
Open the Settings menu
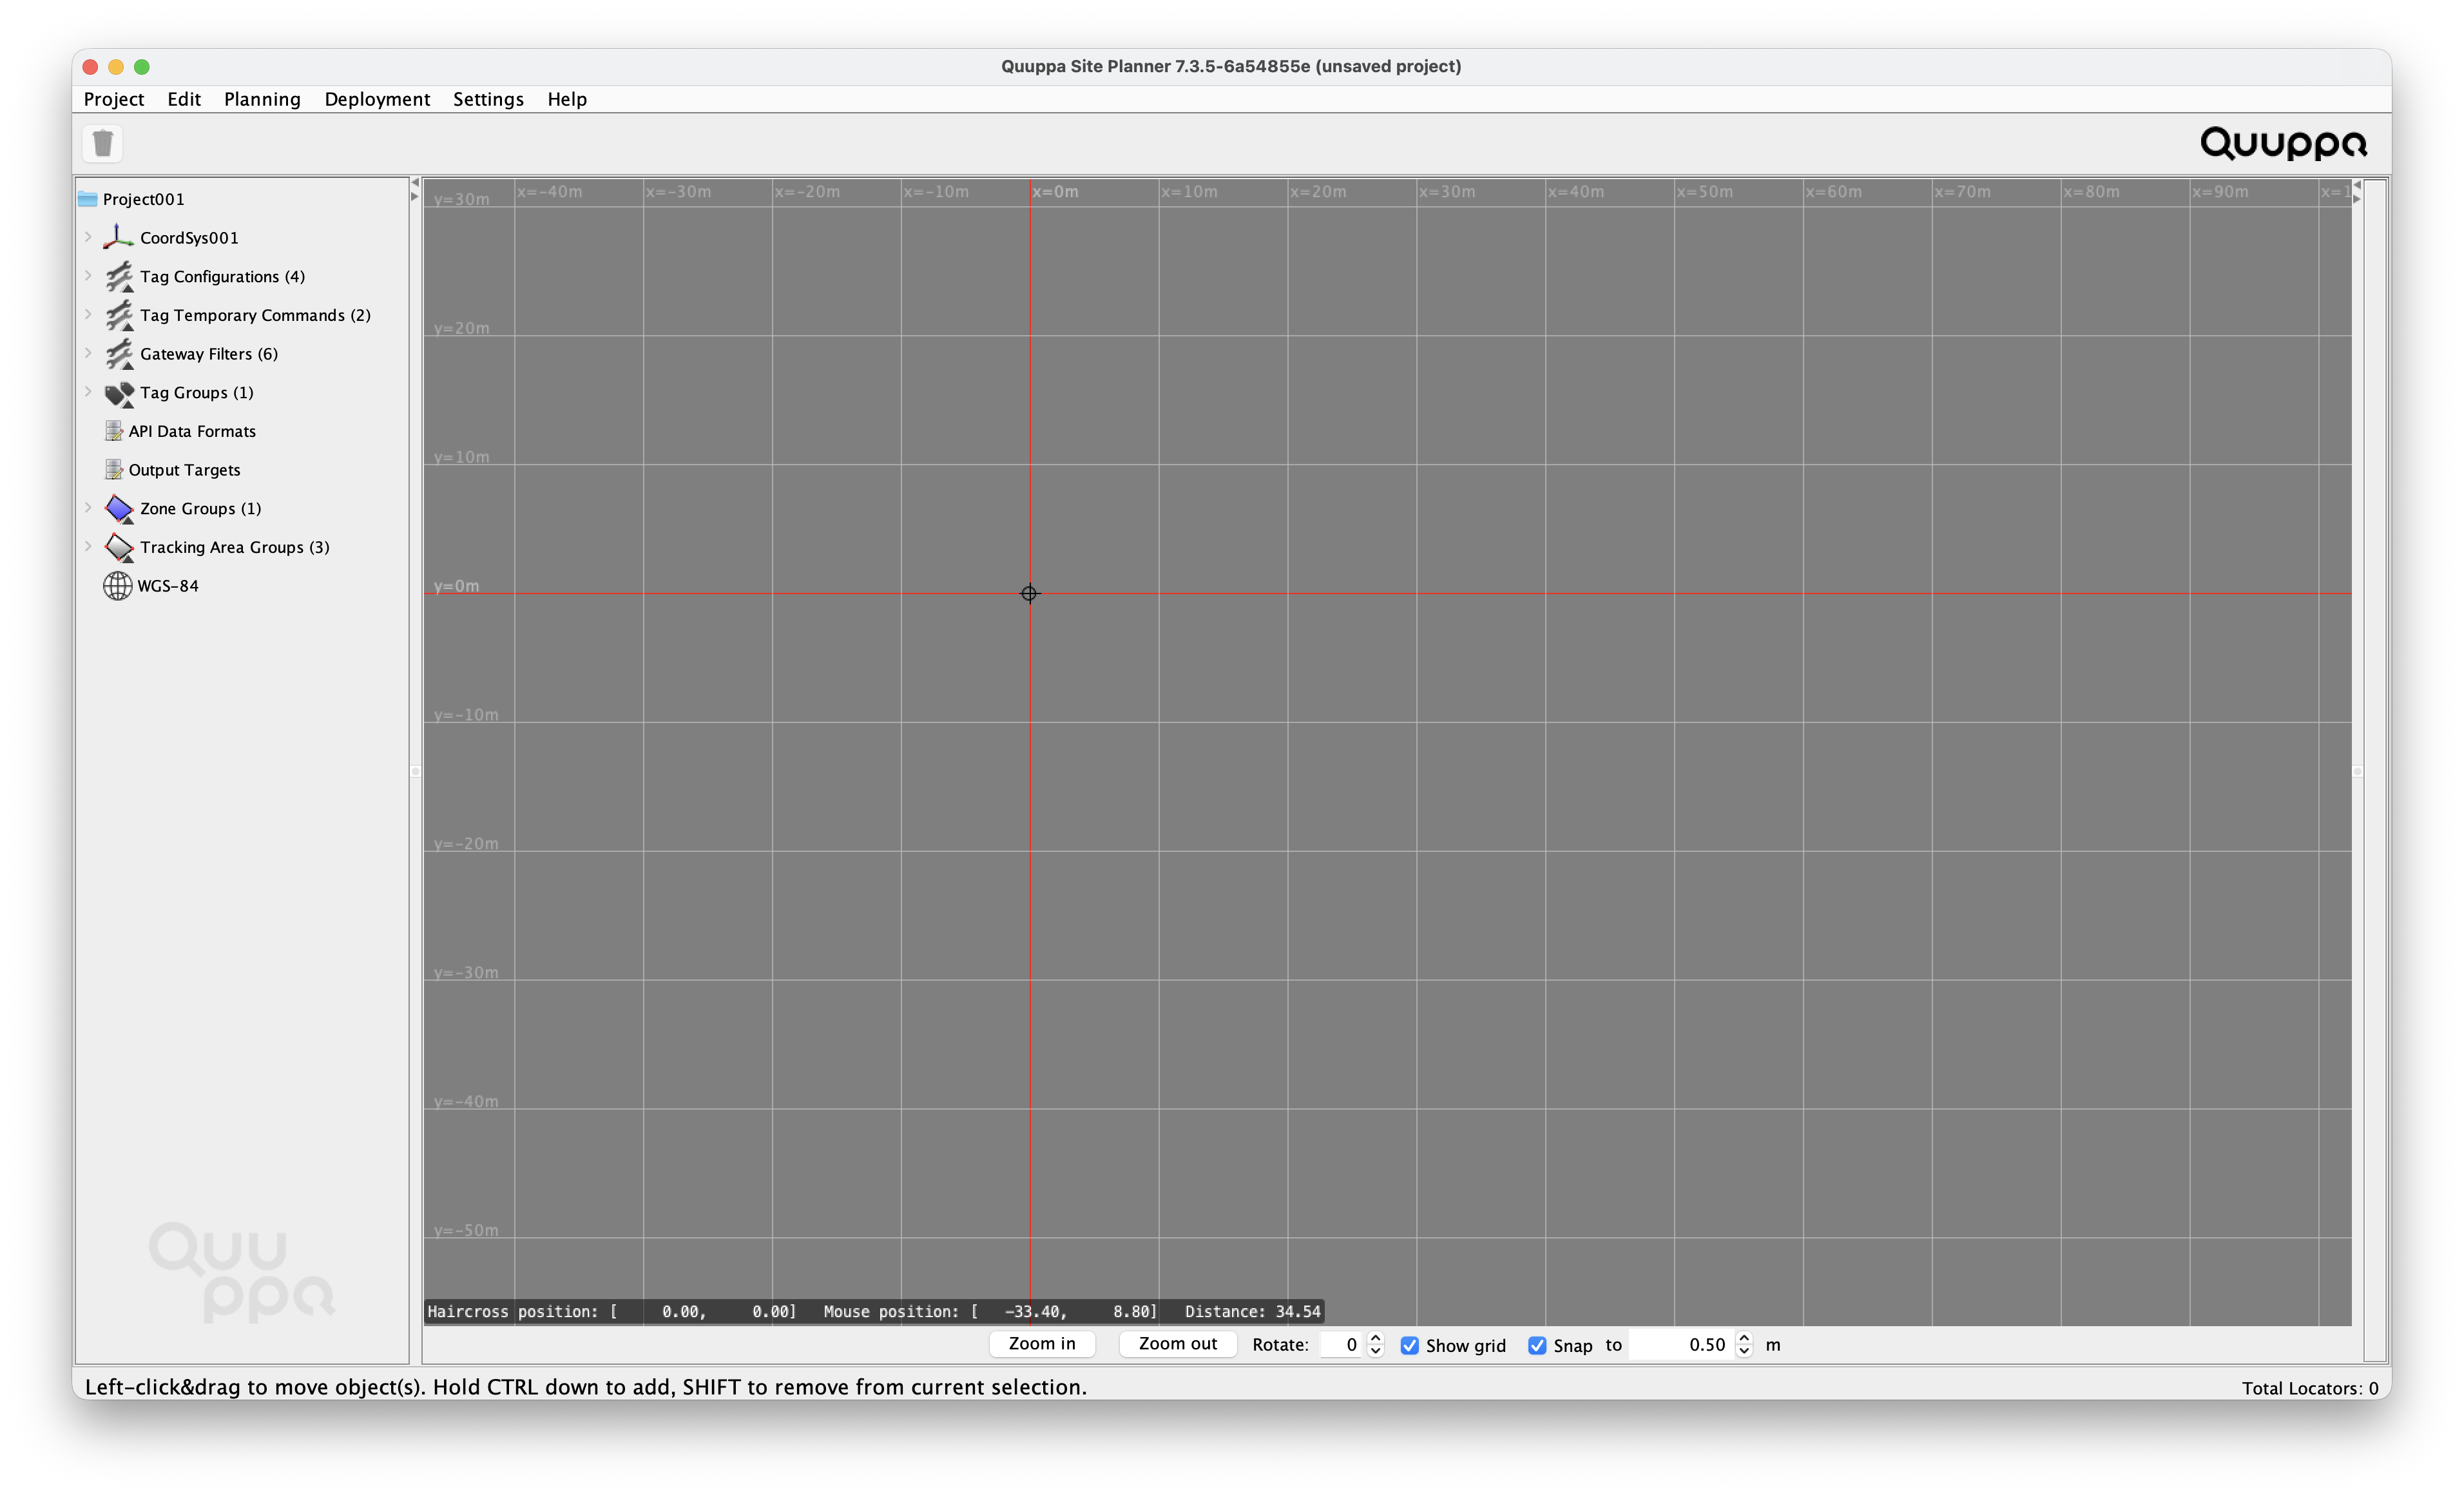(488, 99)
